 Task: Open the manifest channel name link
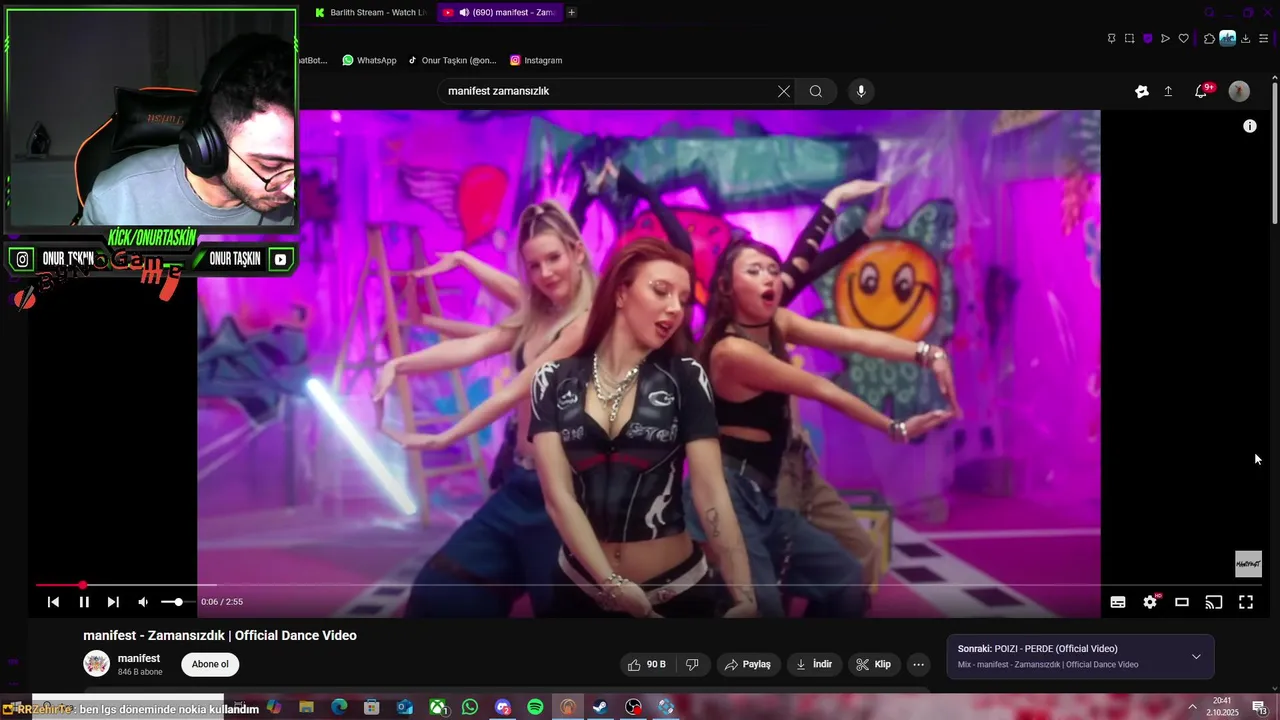pos(139,658)
